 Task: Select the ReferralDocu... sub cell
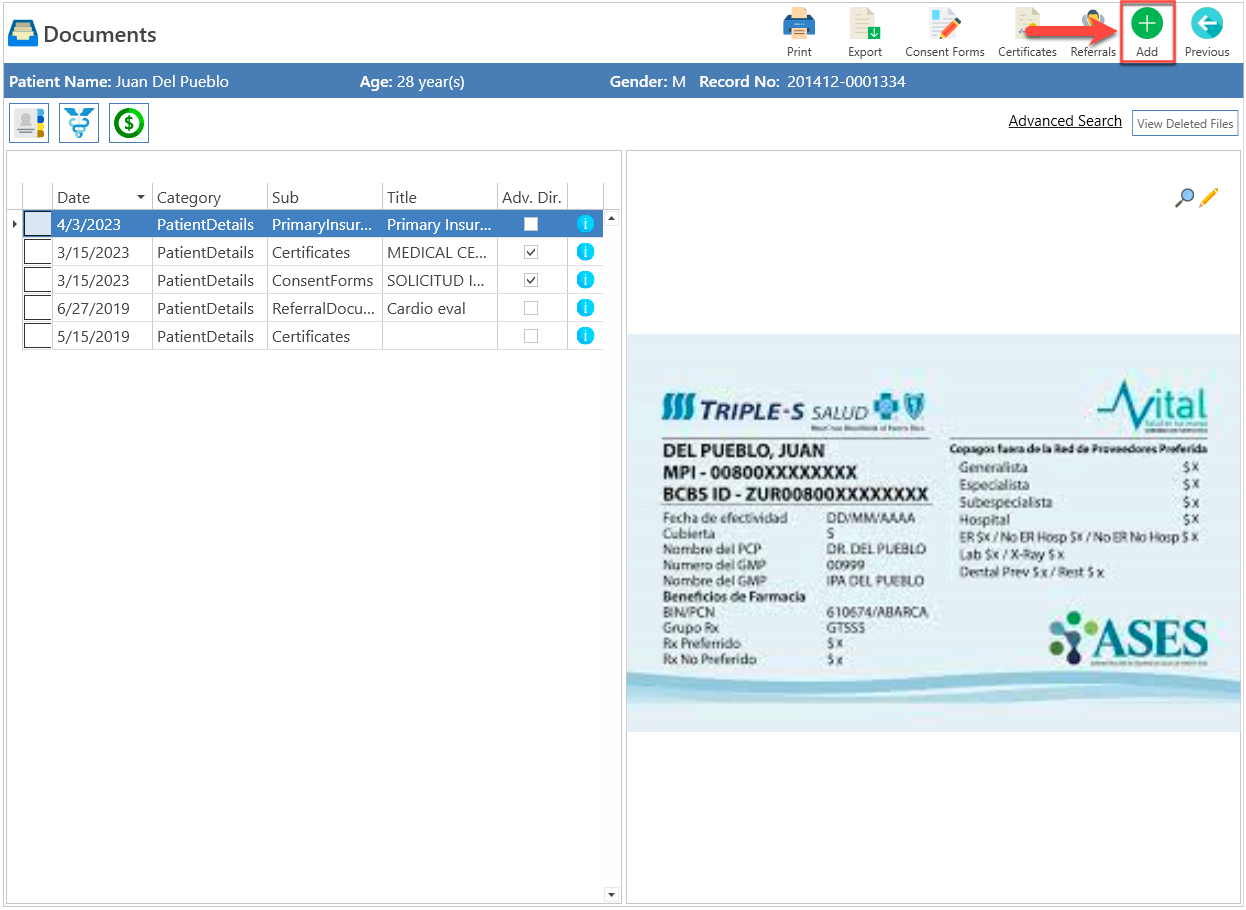[x=325, y=308]
